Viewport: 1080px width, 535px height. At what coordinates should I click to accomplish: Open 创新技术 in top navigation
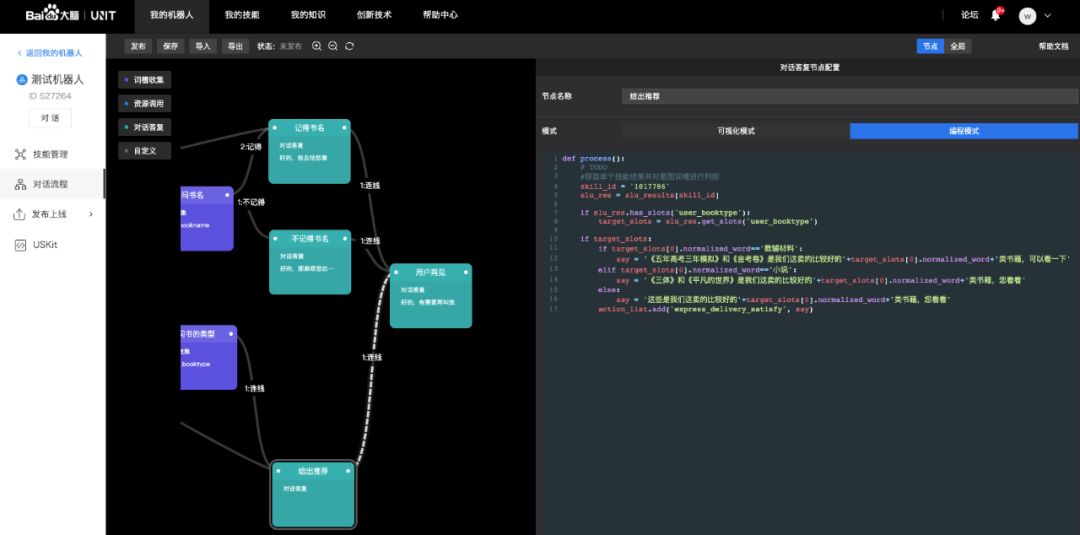(x=373, y=15)
